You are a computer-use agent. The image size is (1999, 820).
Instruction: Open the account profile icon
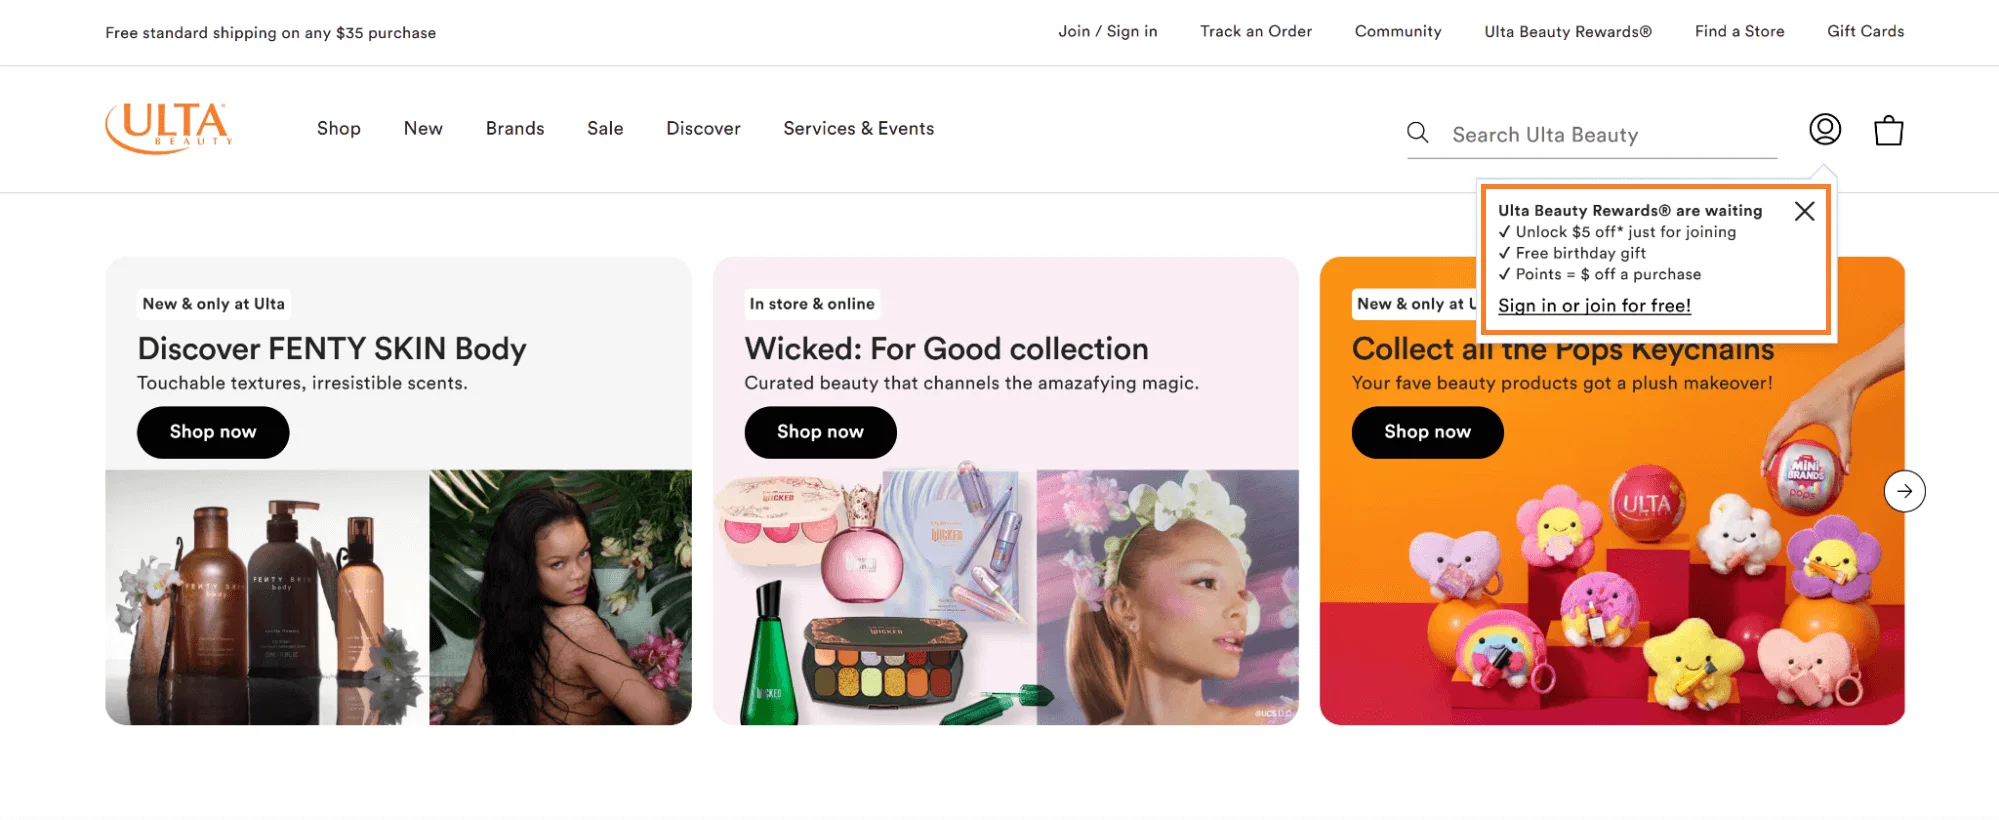pos(1824,129)
